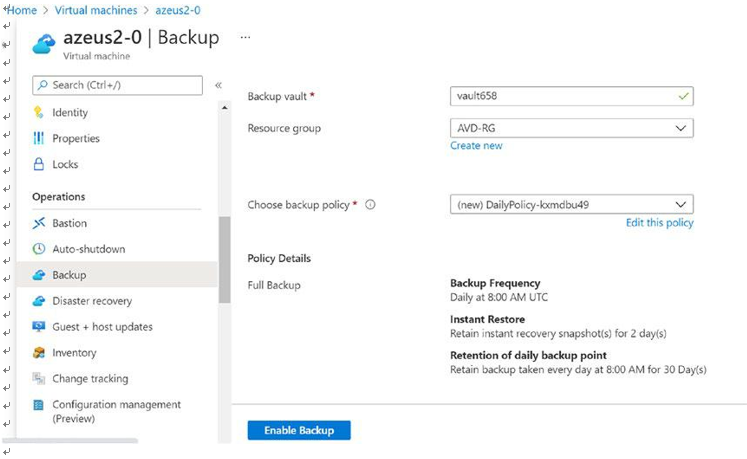Click the Configuration management icon
This screenshot has height=459, width=747.
[39, 405]
